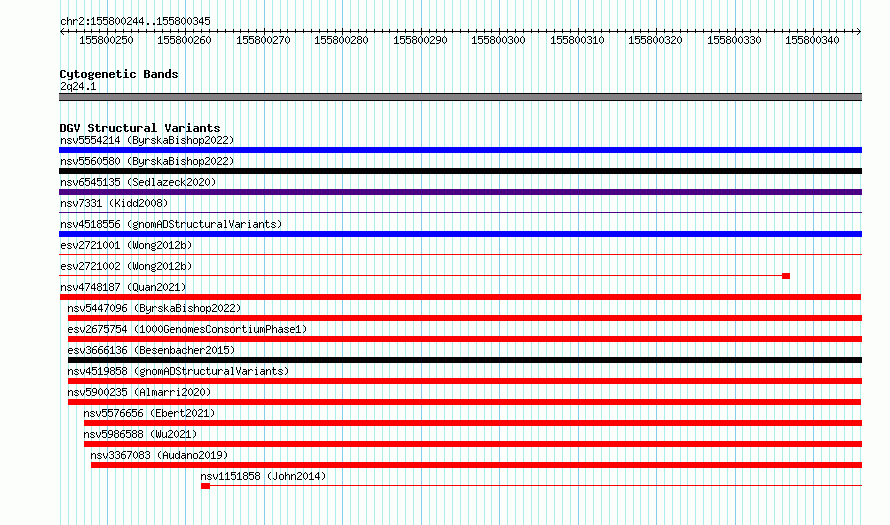Click ruler position 155800340
The image size is (890, 525).
[812, 40]
